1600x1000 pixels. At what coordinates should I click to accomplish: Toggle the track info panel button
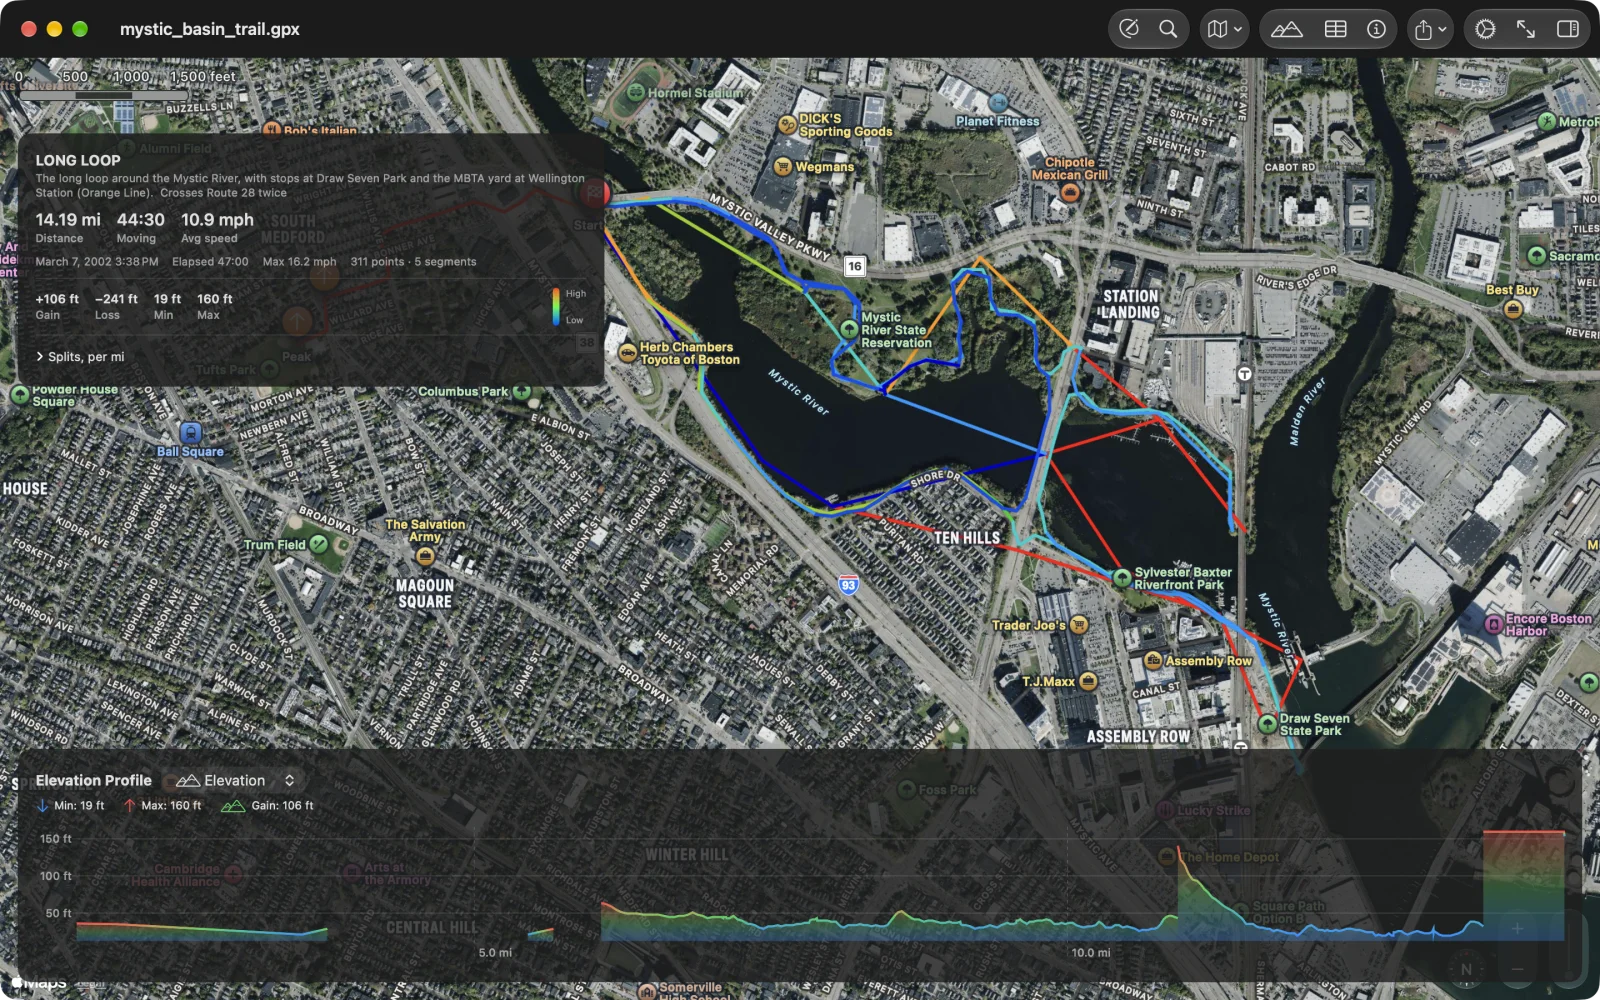click(x=1376, y=29)
